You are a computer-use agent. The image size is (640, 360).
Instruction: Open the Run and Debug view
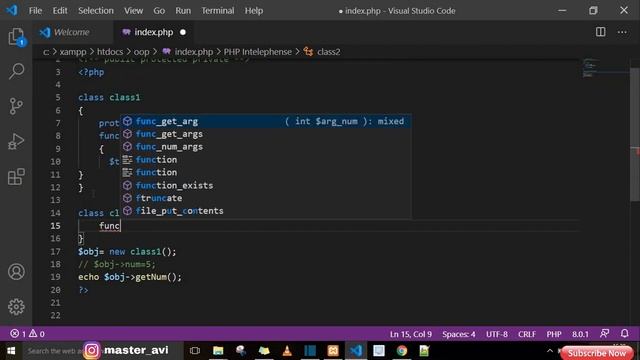[x=16, y=141]
